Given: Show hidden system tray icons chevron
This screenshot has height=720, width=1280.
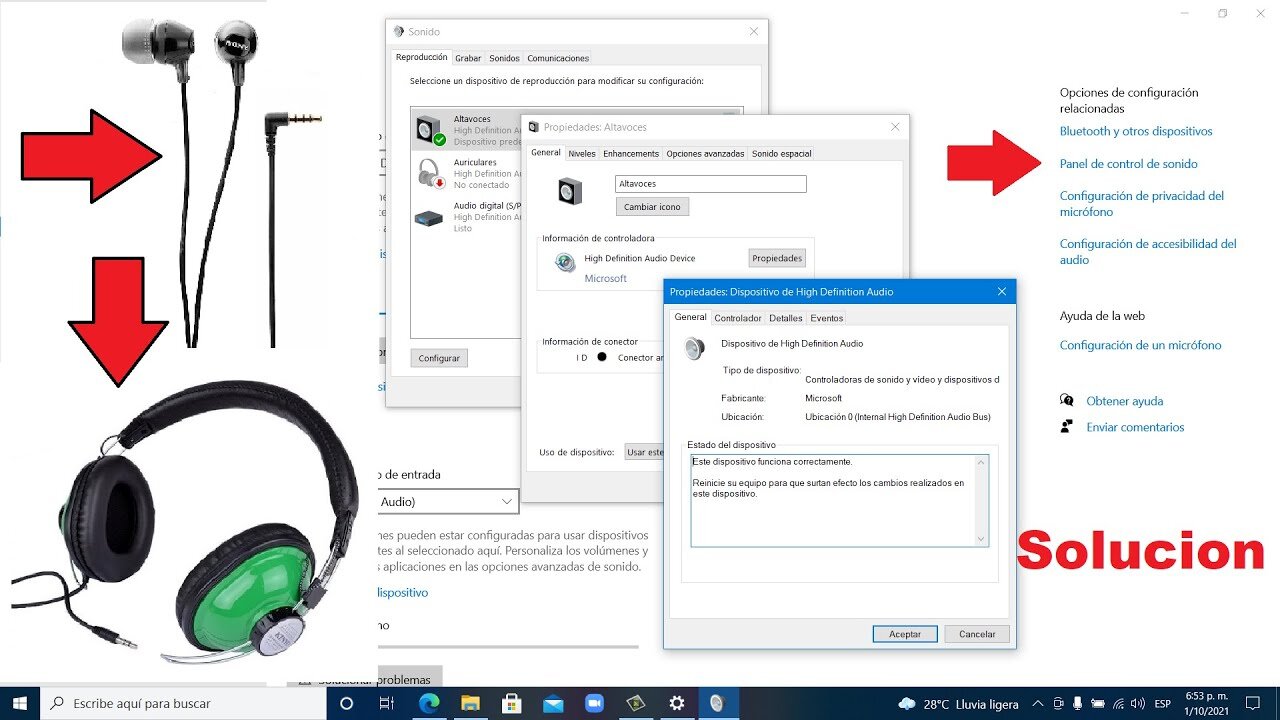Looking at the screenshot, I should coord(1037,704).
